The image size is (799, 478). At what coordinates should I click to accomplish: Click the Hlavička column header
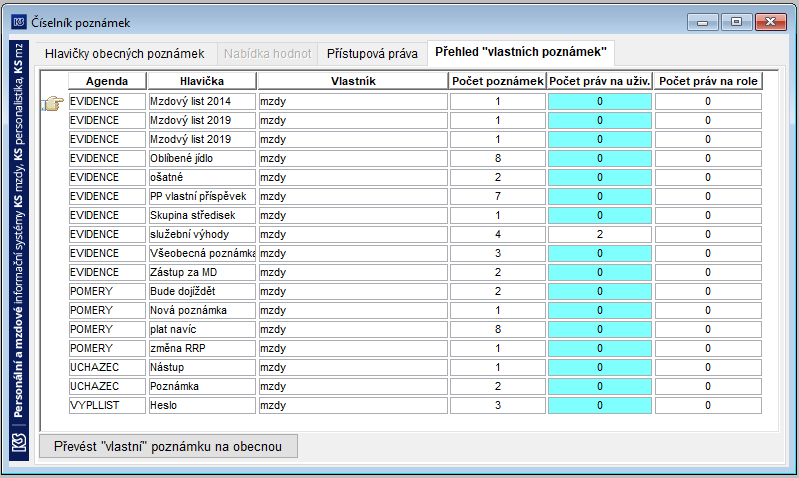202,81
